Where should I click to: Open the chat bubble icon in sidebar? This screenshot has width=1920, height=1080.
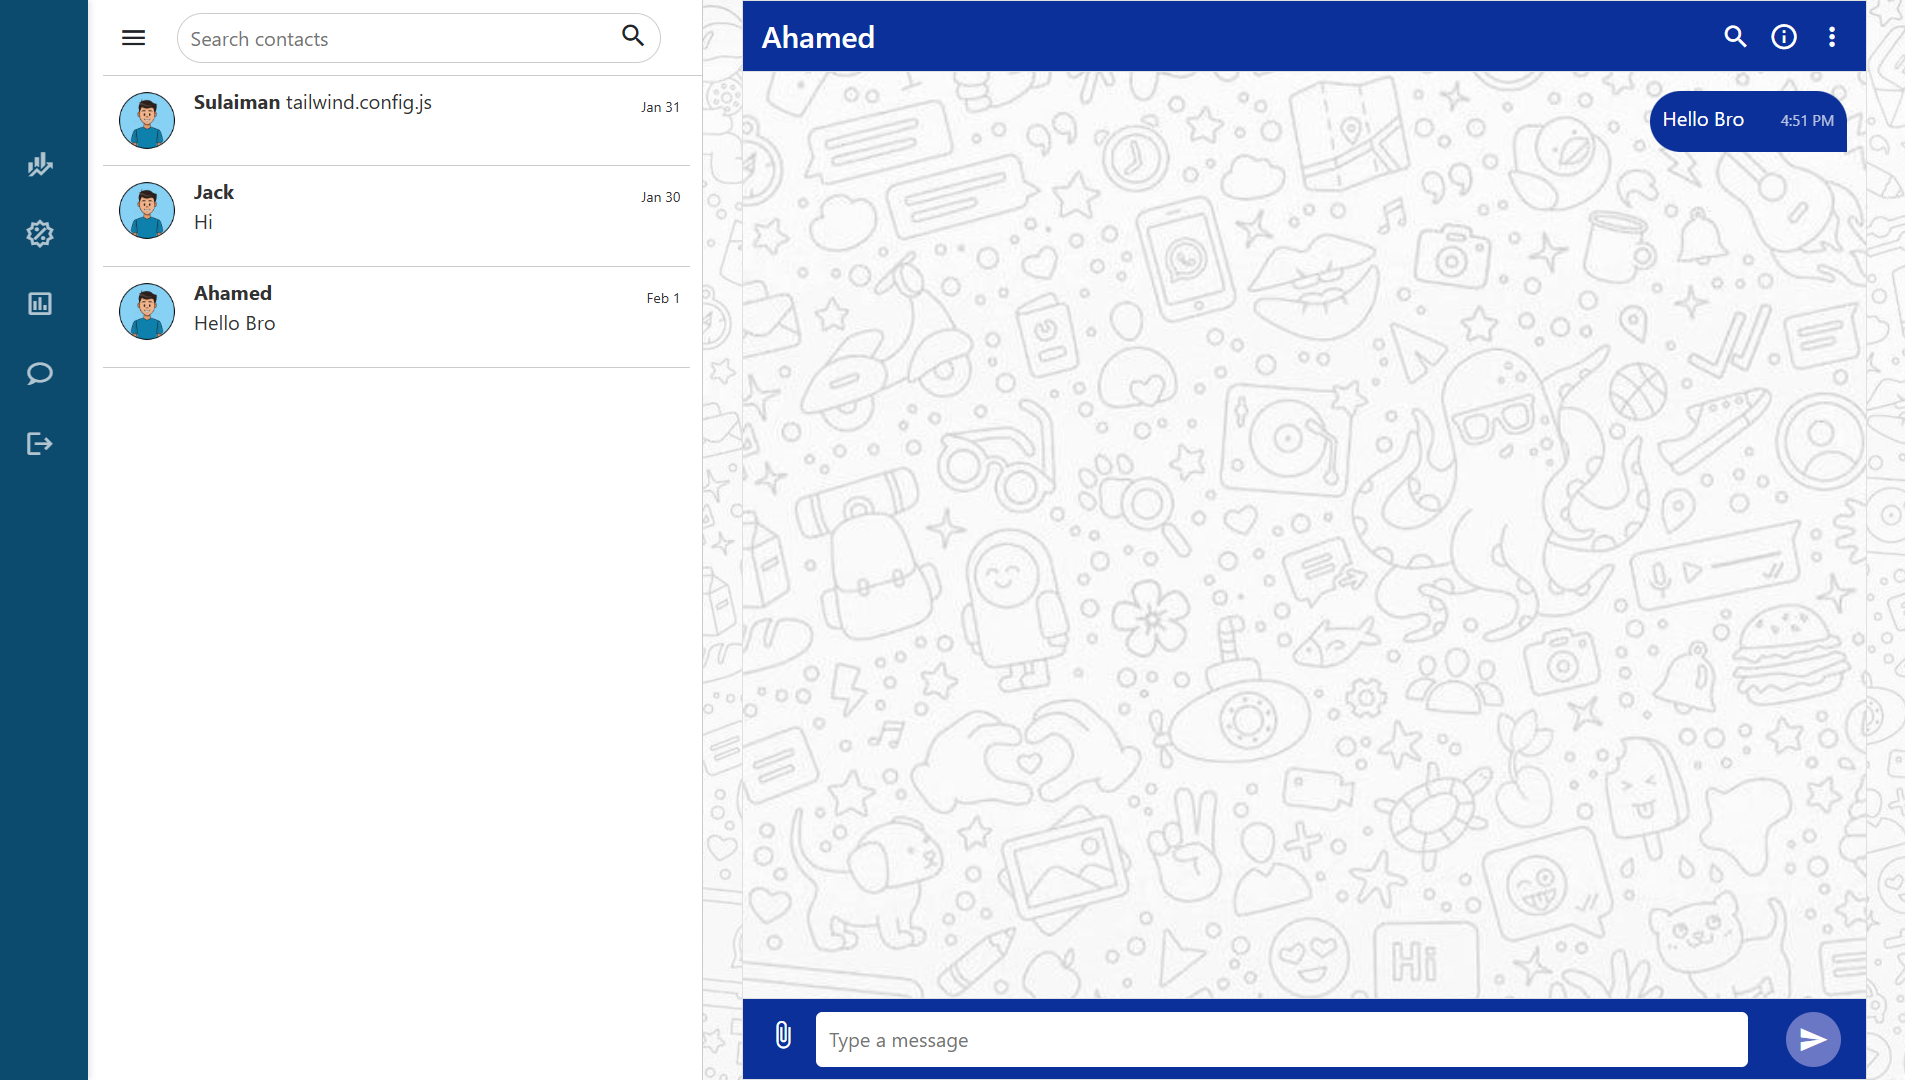point(40,374)
